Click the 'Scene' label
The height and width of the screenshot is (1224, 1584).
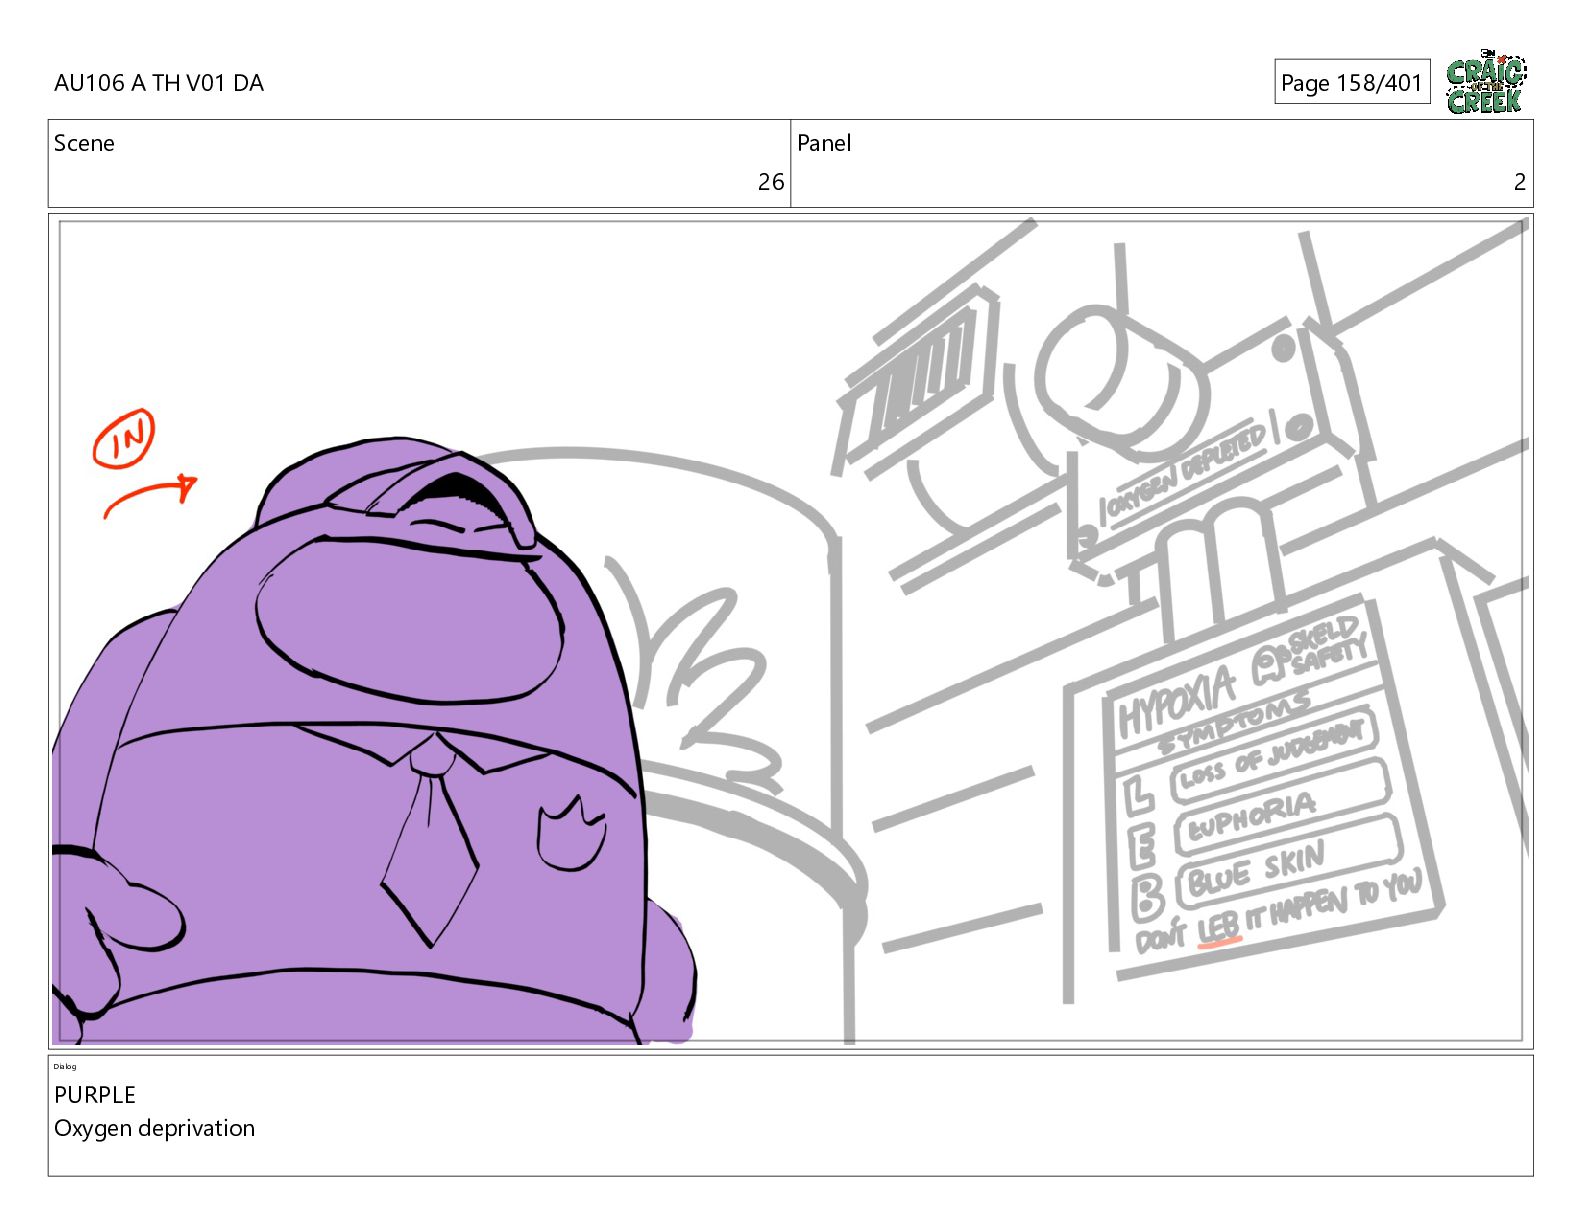point(84,143)
